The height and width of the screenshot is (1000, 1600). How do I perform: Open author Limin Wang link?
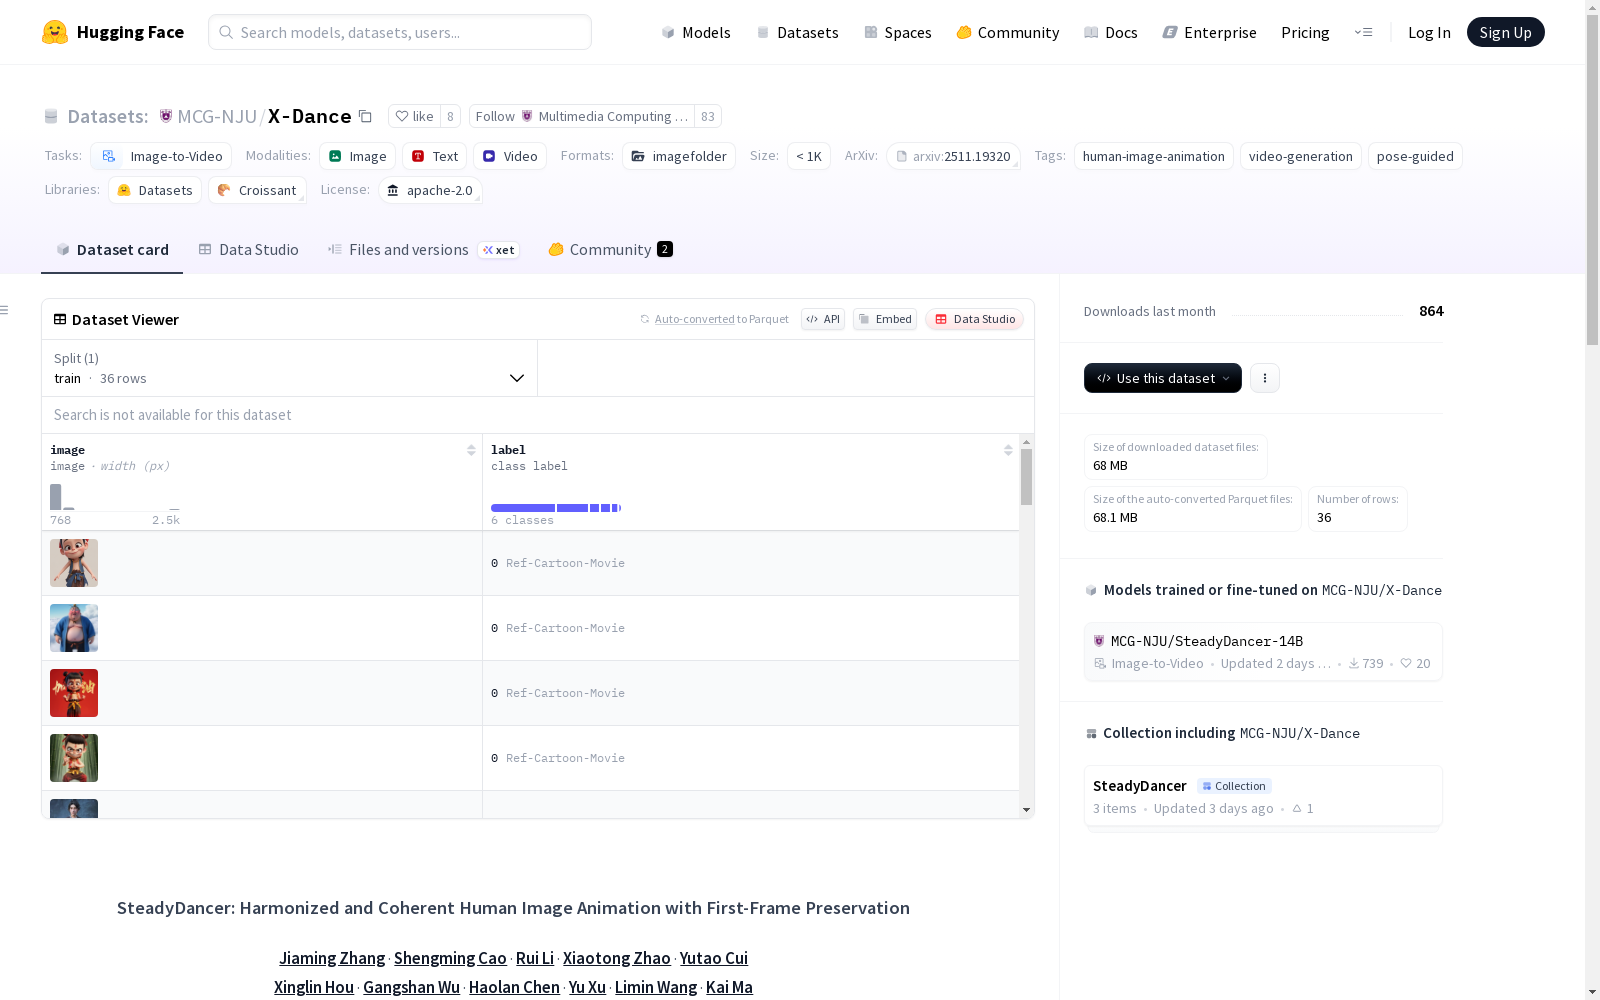coord(656,987)
